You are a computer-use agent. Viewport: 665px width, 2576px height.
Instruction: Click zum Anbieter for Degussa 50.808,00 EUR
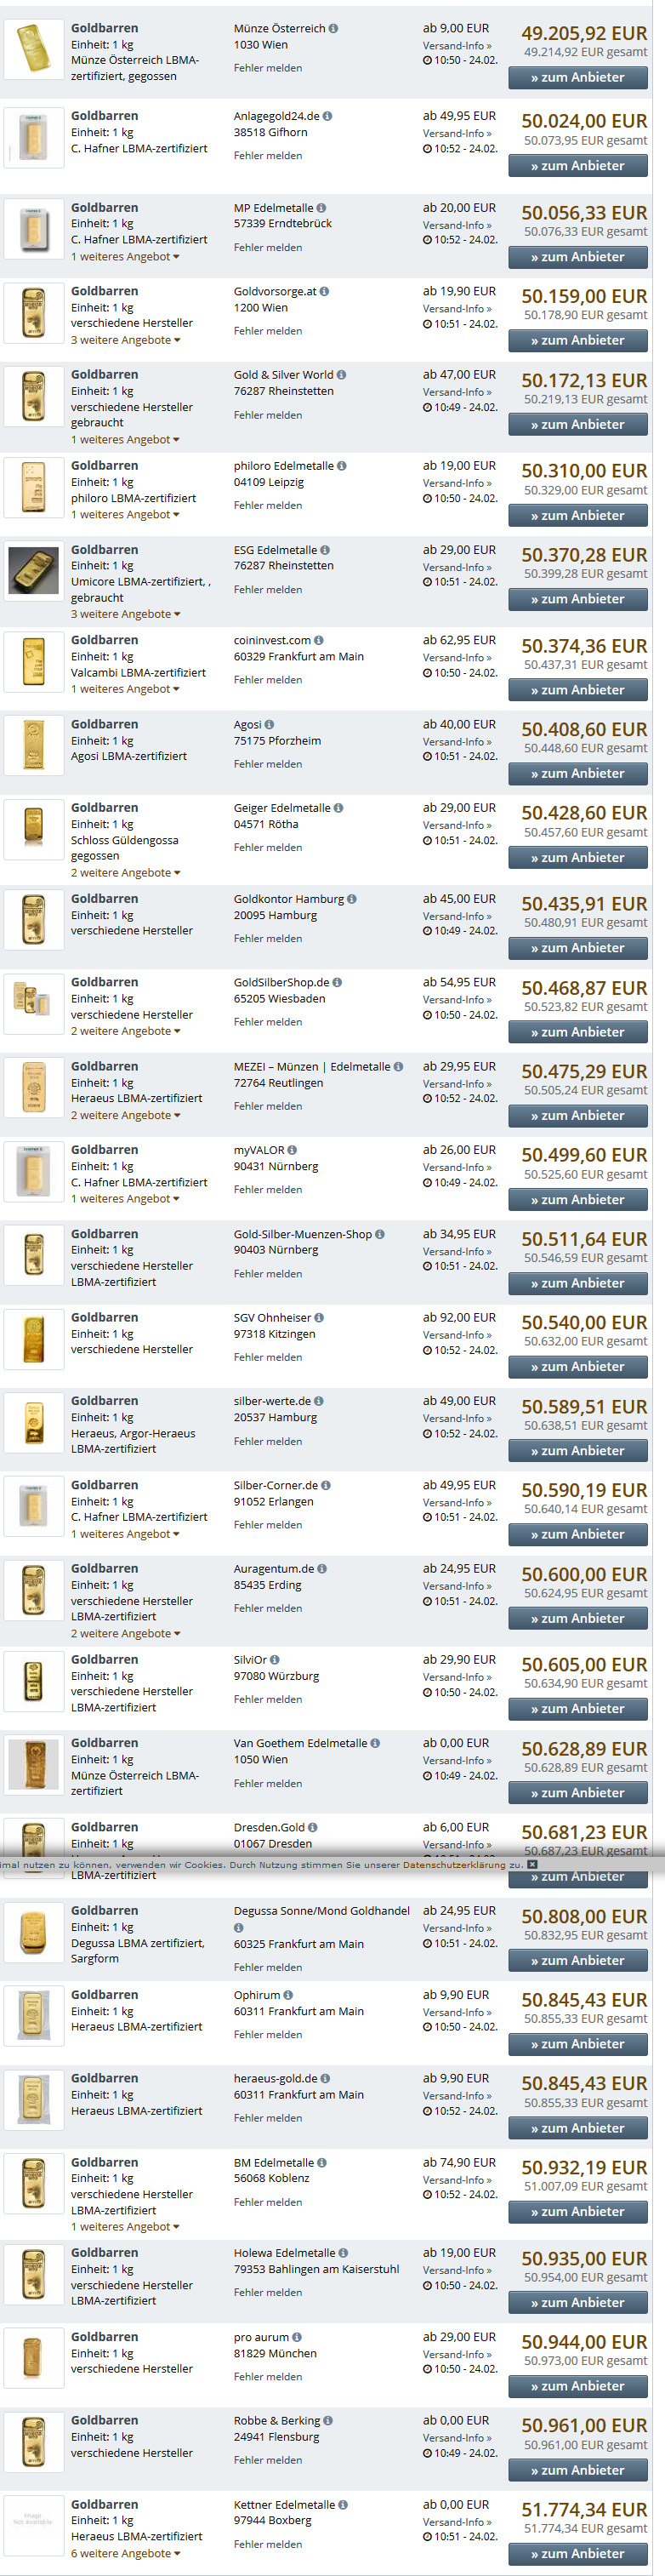tap(577, 1961)
